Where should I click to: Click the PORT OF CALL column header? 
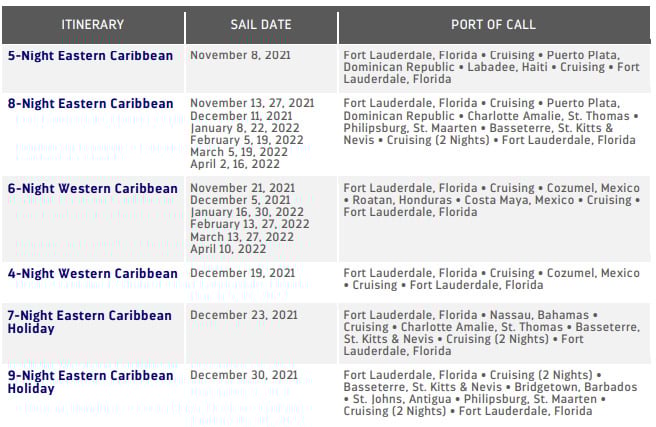point(494,25)
